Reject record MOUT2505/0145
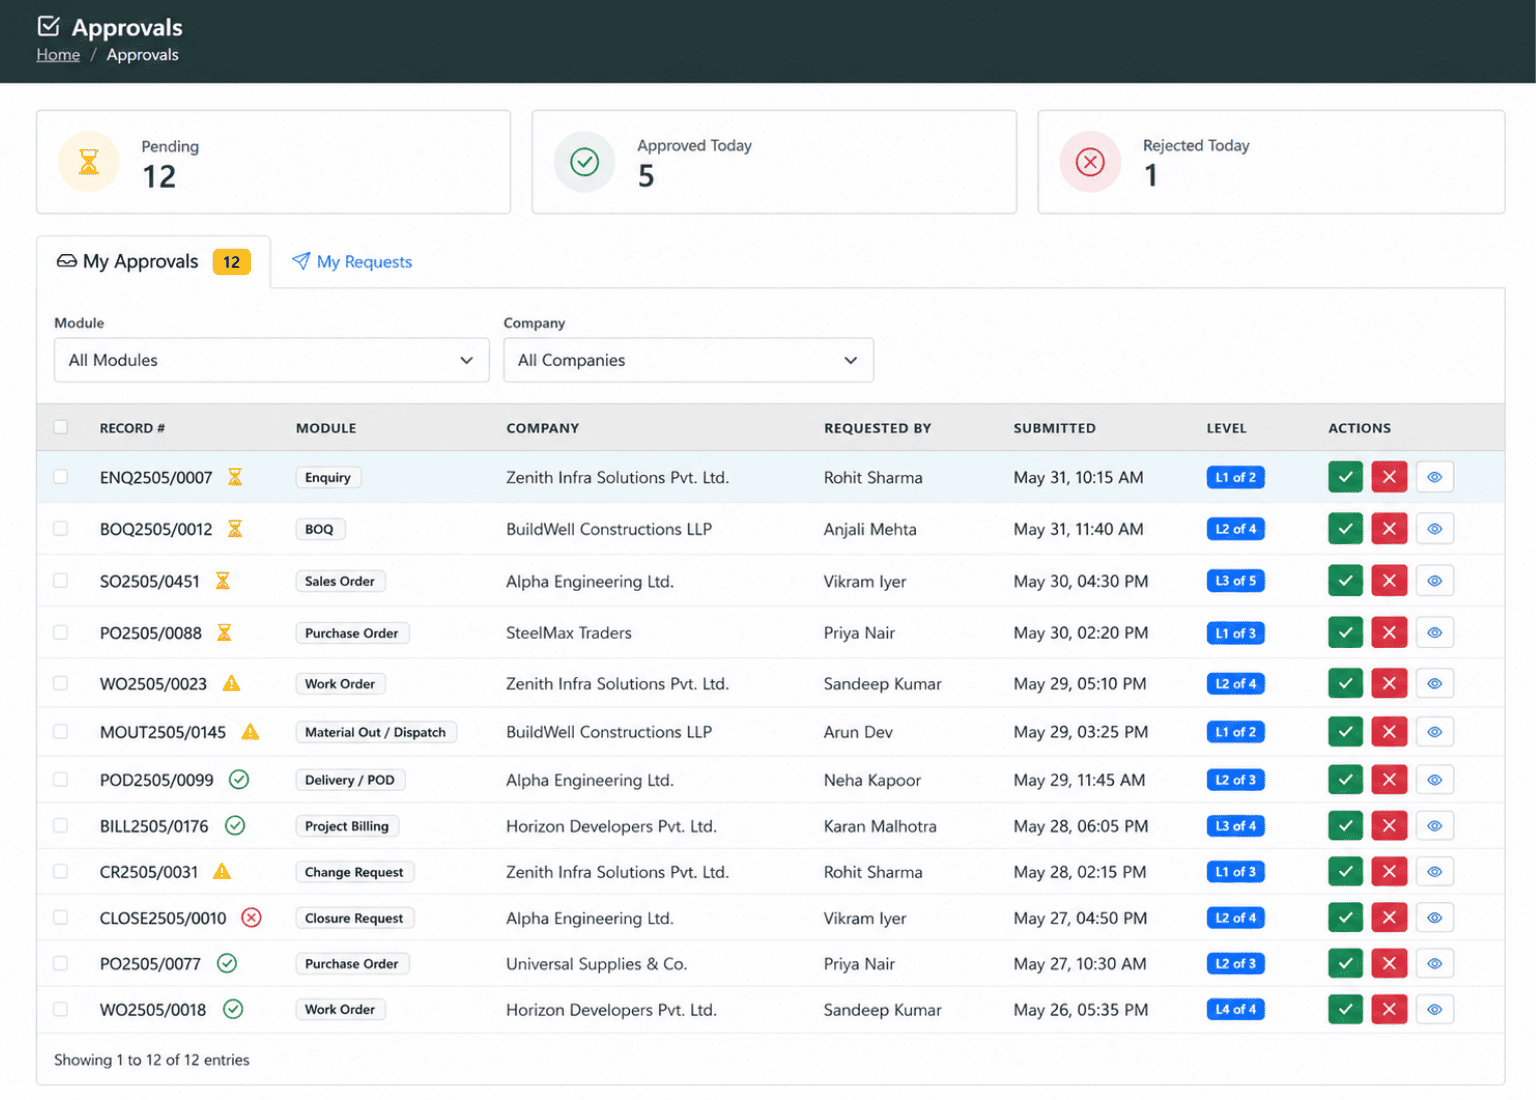Image resolution: width=1536 pixels, height=1100 pixels. click(x=1389, y=732)
